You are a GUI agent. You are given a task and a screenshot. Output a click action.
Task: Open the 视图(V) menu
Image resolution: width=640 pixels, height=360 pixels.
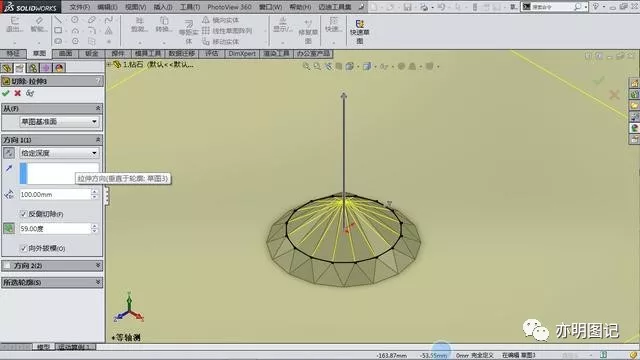click(136, 7)
